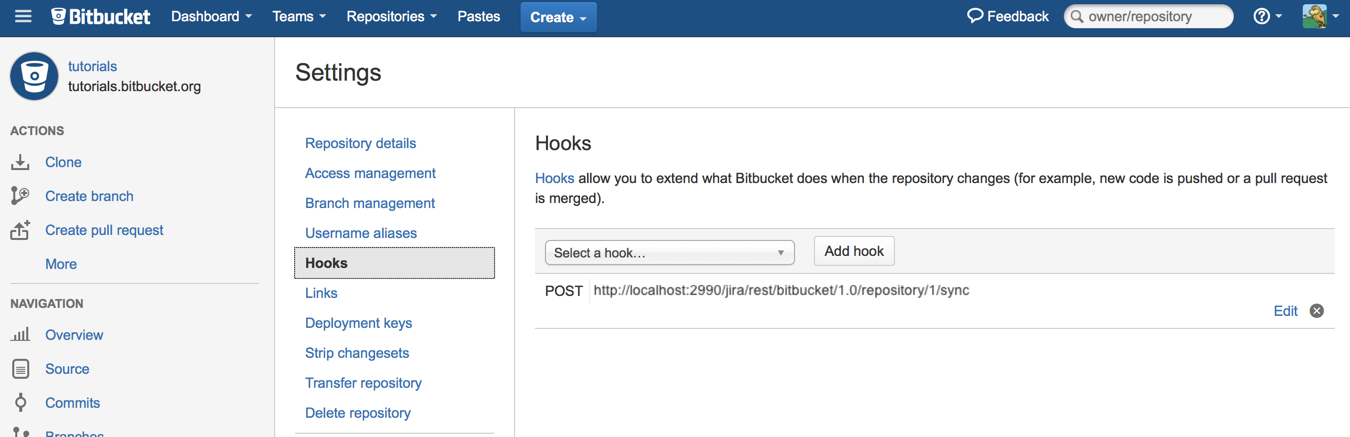Screen dimensions: 1350x437
Task: Click the Commits icon in navigation
Action: point(20,403)
